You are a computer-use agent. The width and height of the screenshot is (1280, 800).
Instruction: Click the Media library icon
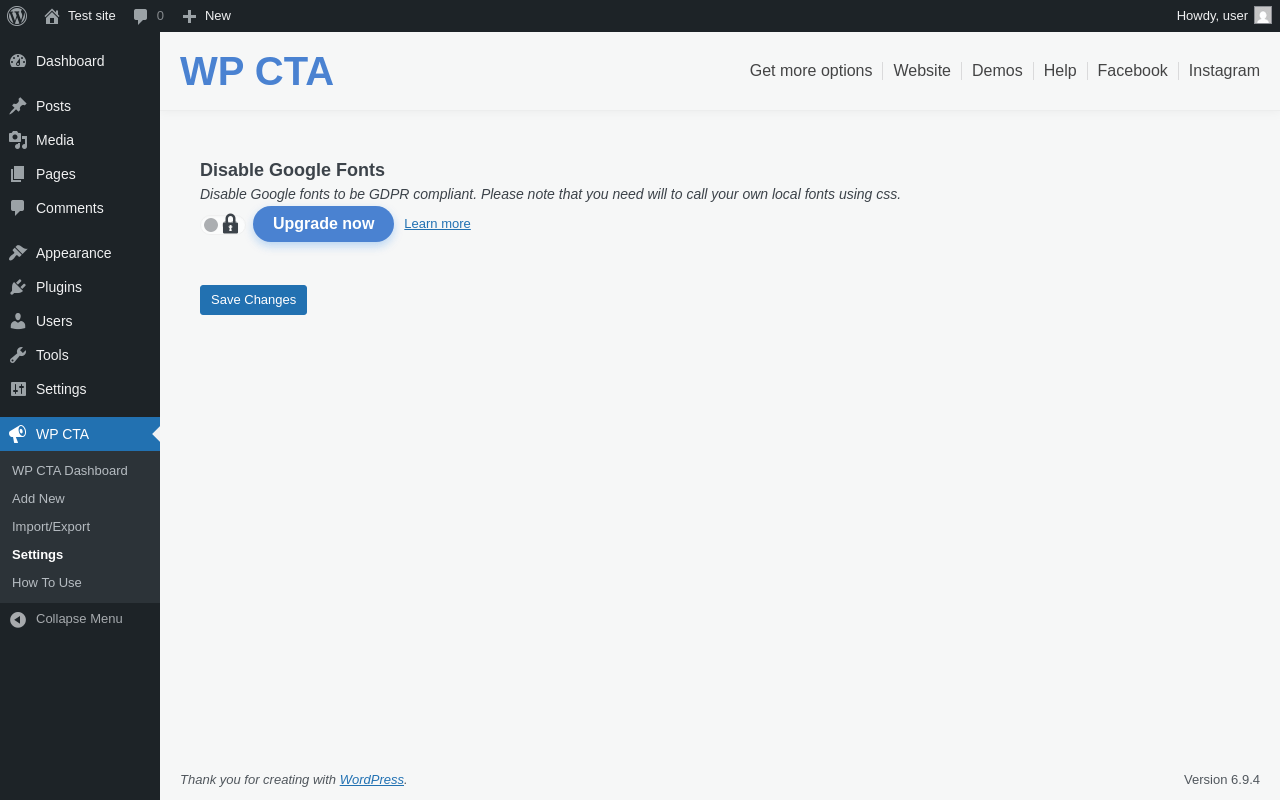click(x=18, y=140)
